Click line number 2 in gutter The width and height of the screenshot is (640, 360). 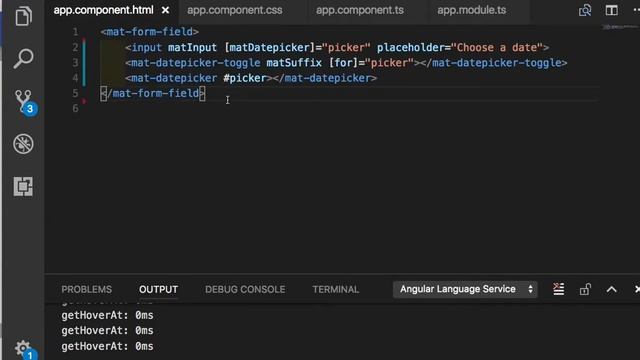[x=75, y=47]
